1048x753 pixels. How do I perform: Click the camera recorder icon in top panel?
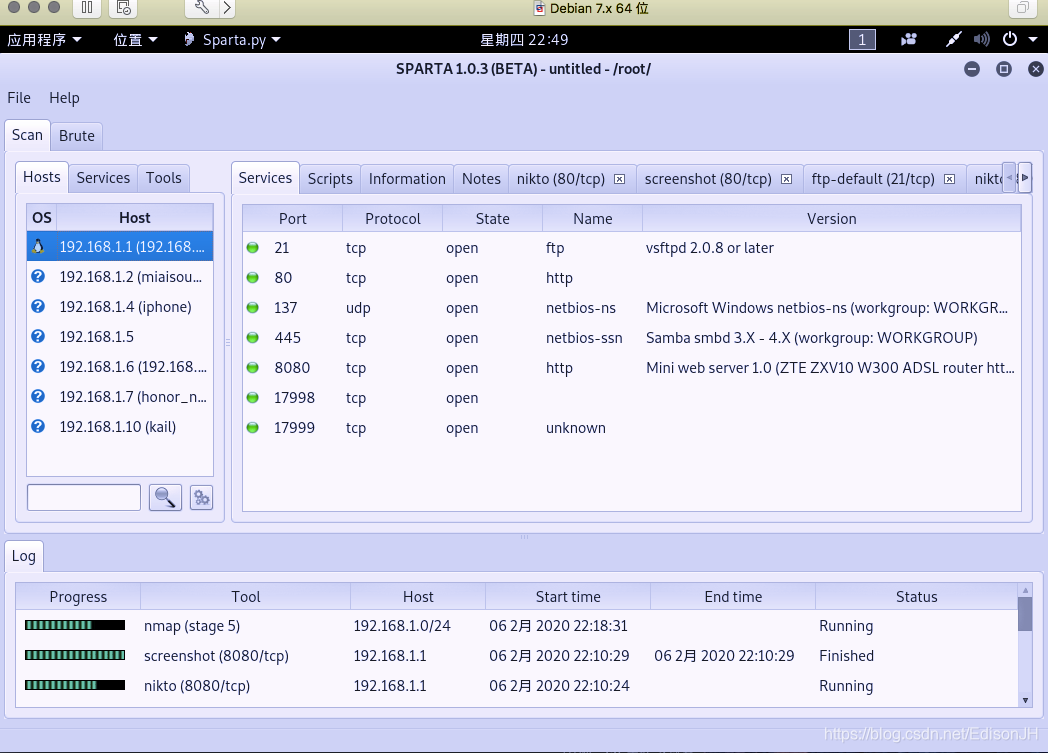[908, 39]
